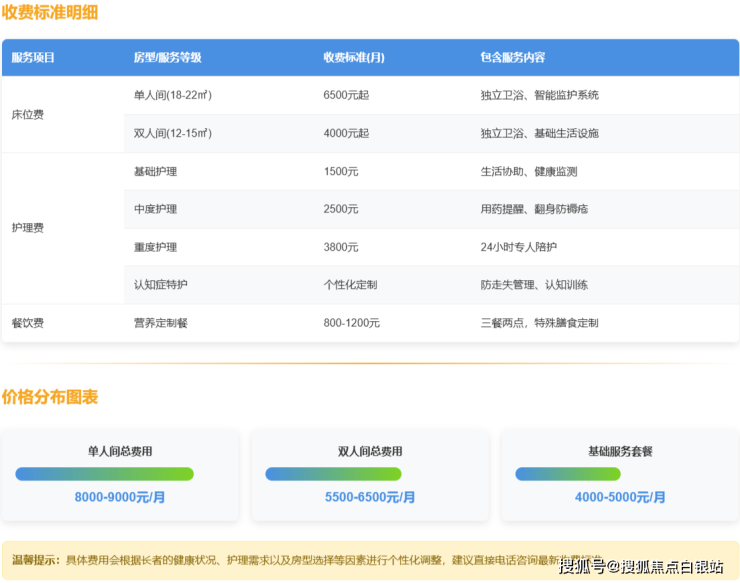Click the 单人间(18-22㎡) room type cell

172,95
